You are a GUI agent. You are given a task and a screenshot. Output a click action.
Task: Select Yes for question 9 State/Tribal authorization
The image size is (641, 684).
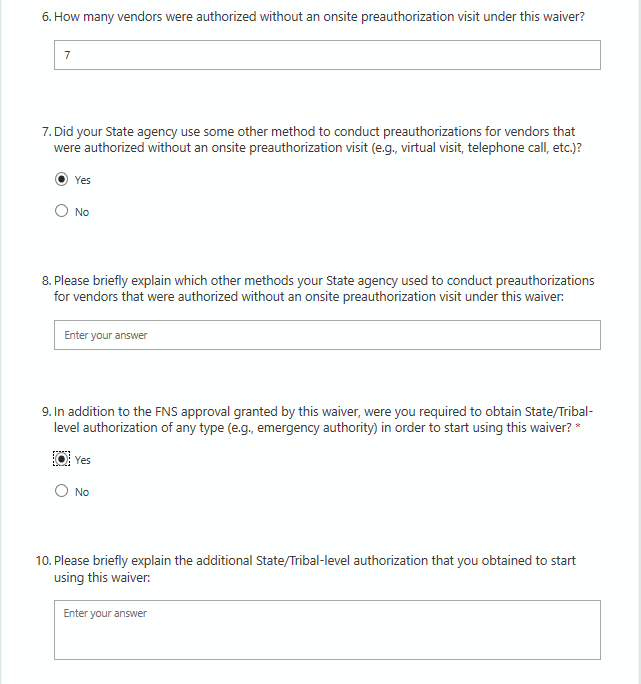62,460
